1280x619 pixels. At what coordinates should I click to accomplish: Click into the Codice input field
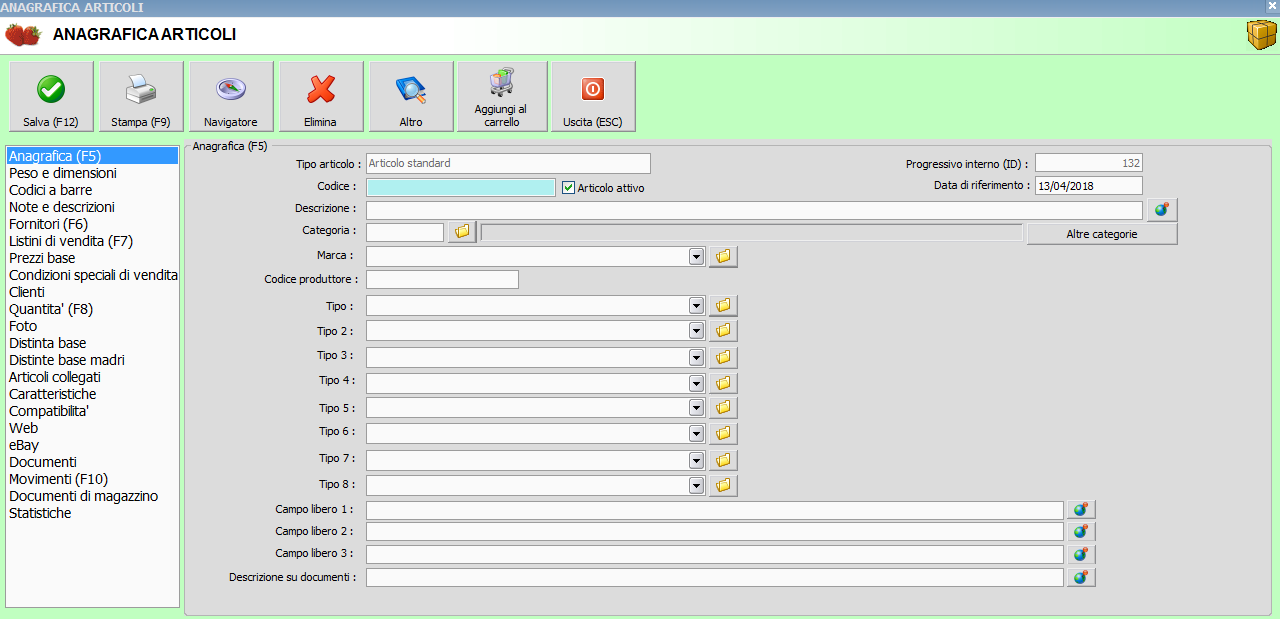[460, 187]
